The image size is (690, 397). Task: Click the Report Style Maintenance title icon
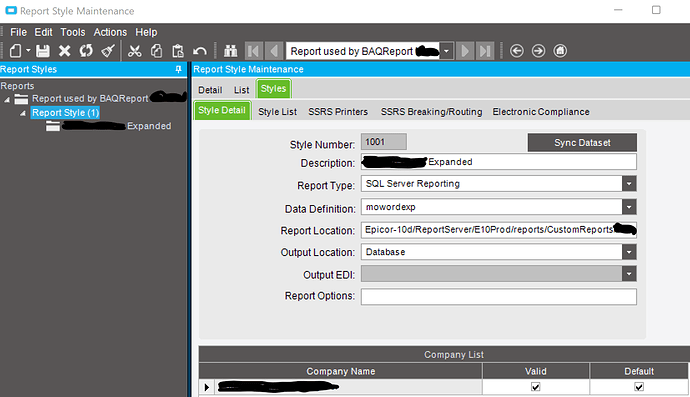coord(11,11)
